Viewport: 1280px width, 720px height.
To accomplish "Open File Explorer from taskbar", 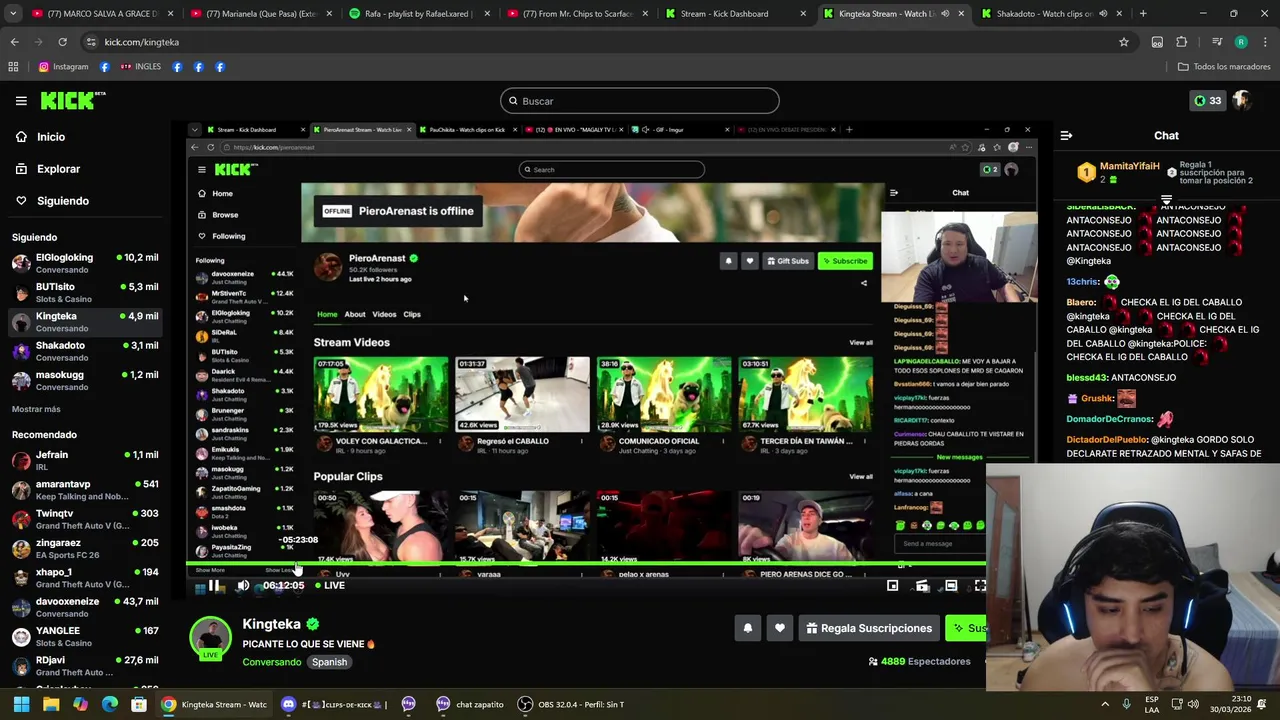I will tap(51, 704).
